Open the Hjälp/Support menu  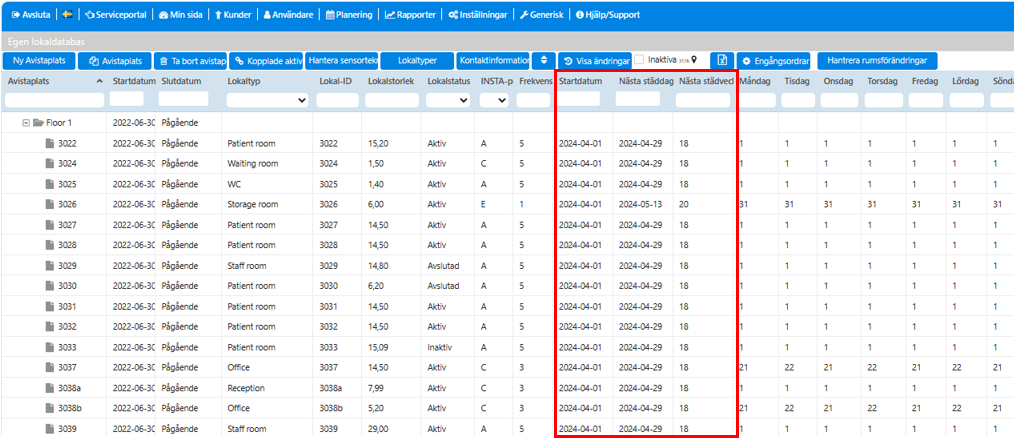[x=608, y=14]
